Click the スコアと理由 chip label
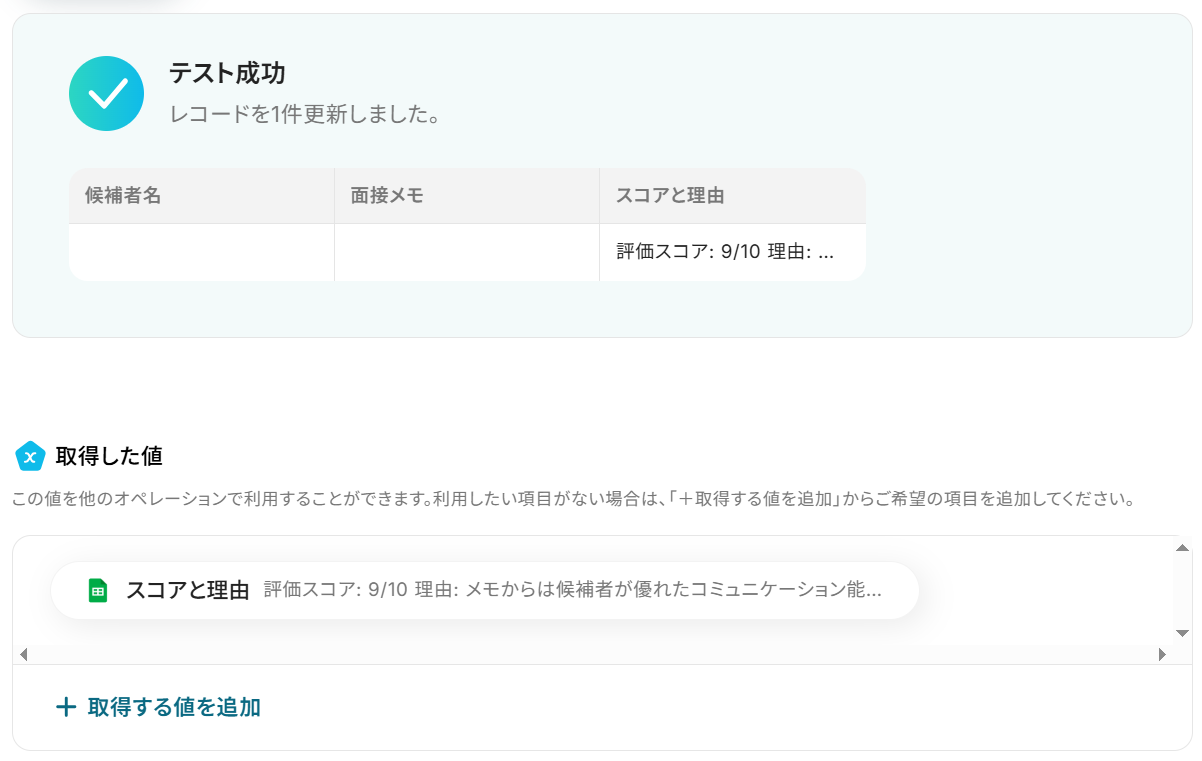Screen dimensions: 1202x761 click(x=187, y=590)
